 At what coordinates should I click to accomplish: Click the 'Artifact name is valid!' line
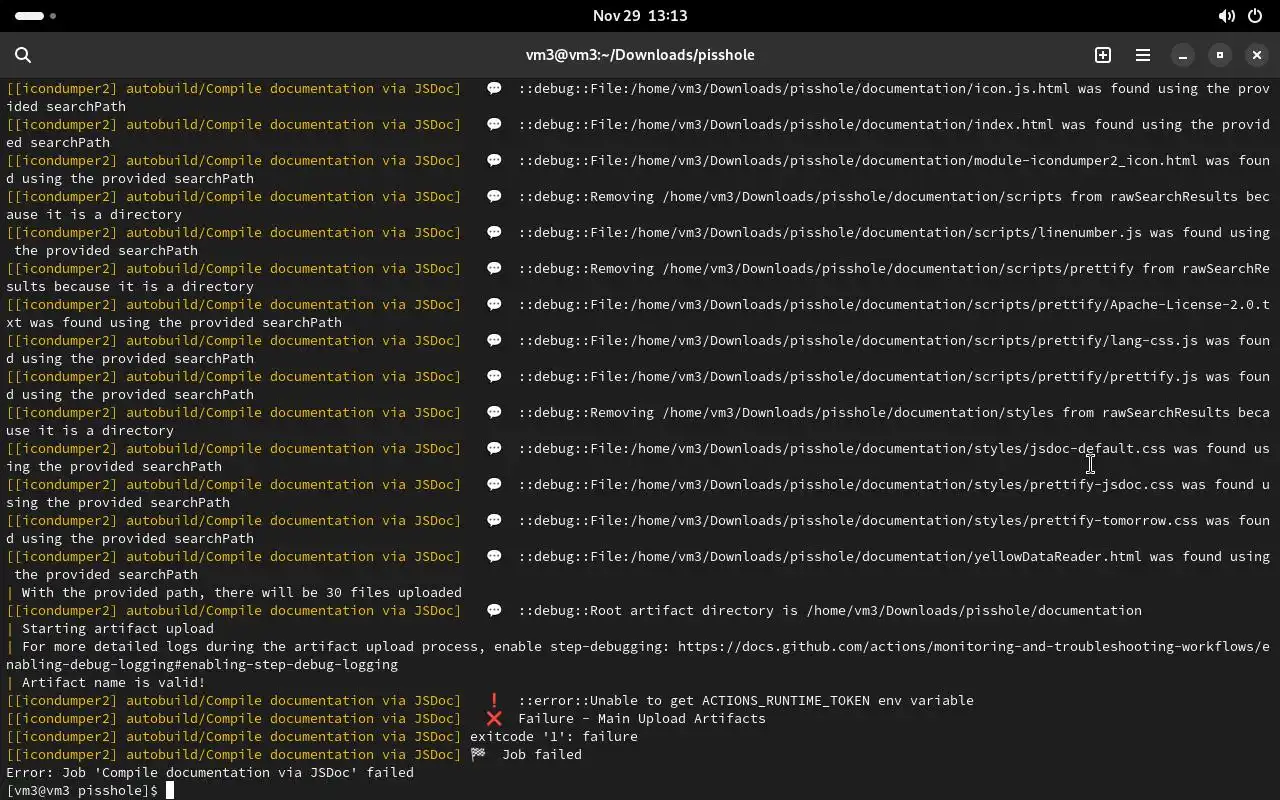[x=113, y=682]
